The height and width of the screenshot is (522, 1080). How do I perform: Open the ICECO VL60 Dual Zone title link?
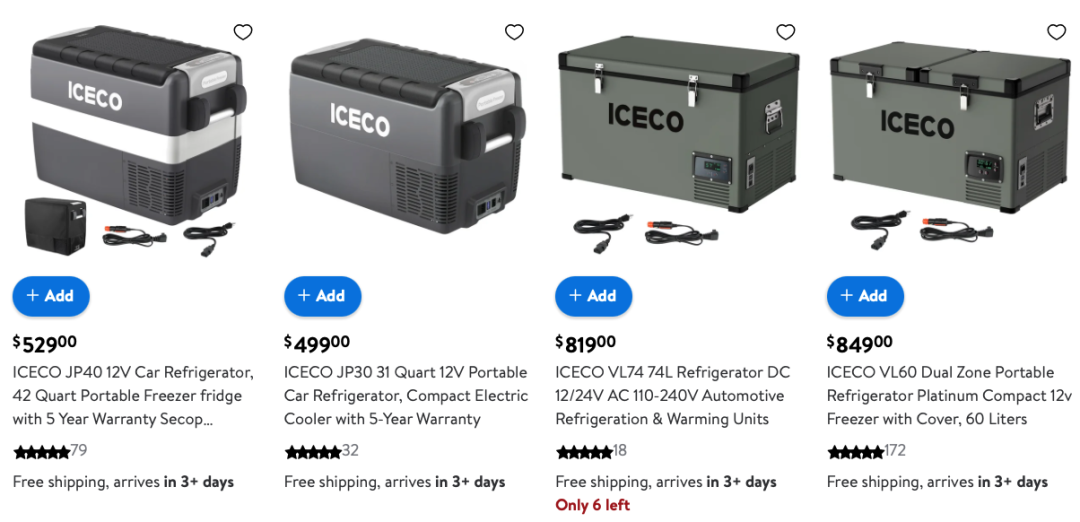click(x=950, y=396)
